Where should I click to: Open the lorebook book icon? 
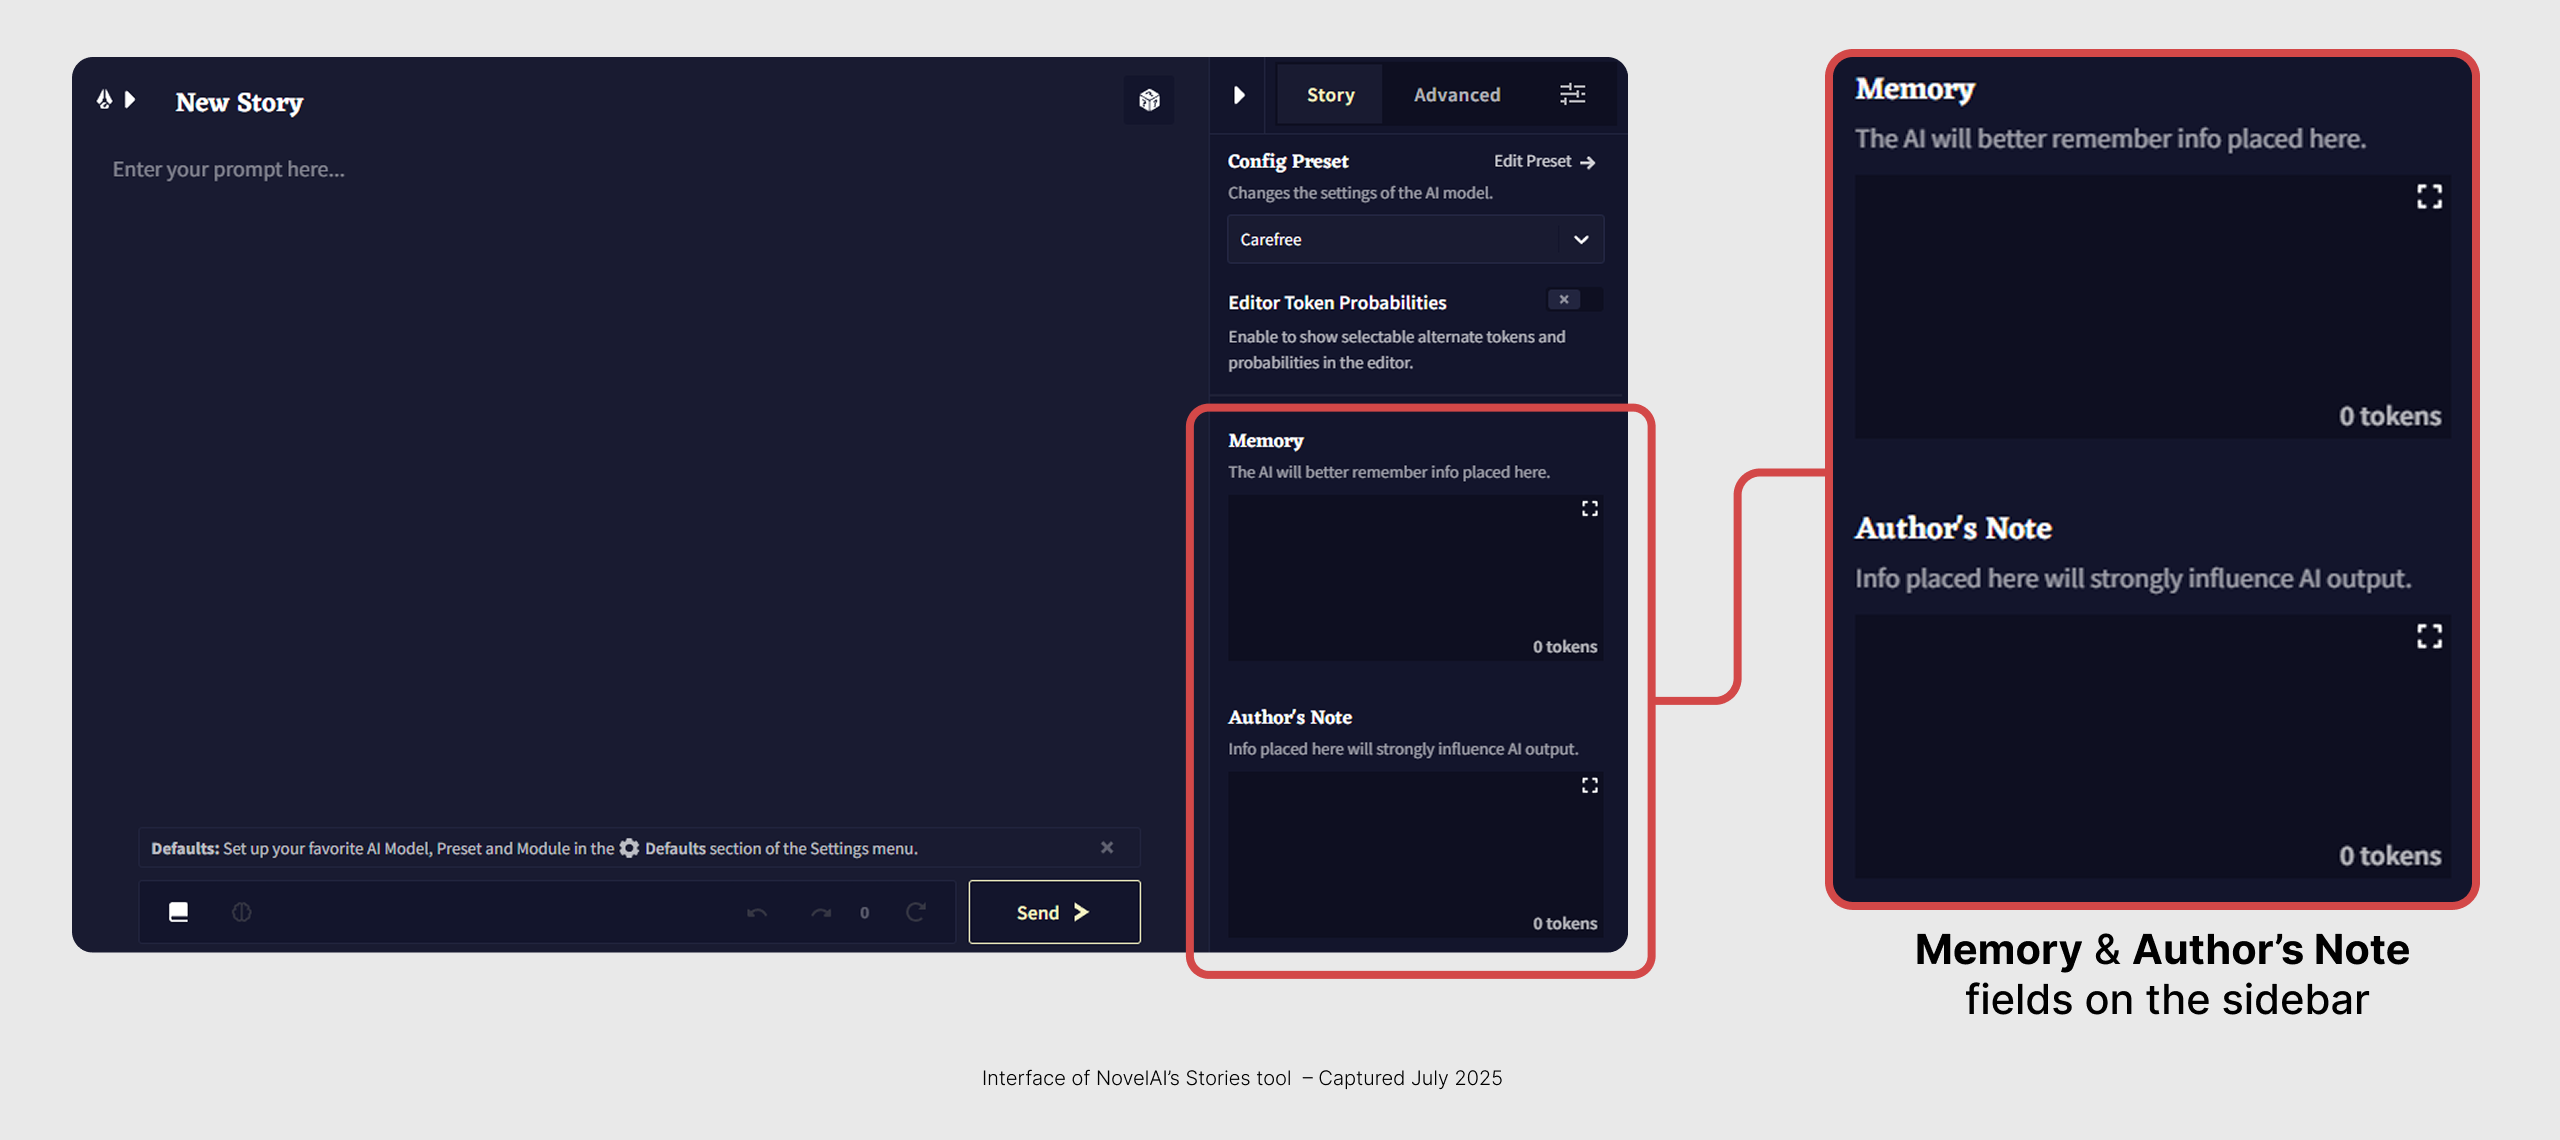(x=179, y=912)
